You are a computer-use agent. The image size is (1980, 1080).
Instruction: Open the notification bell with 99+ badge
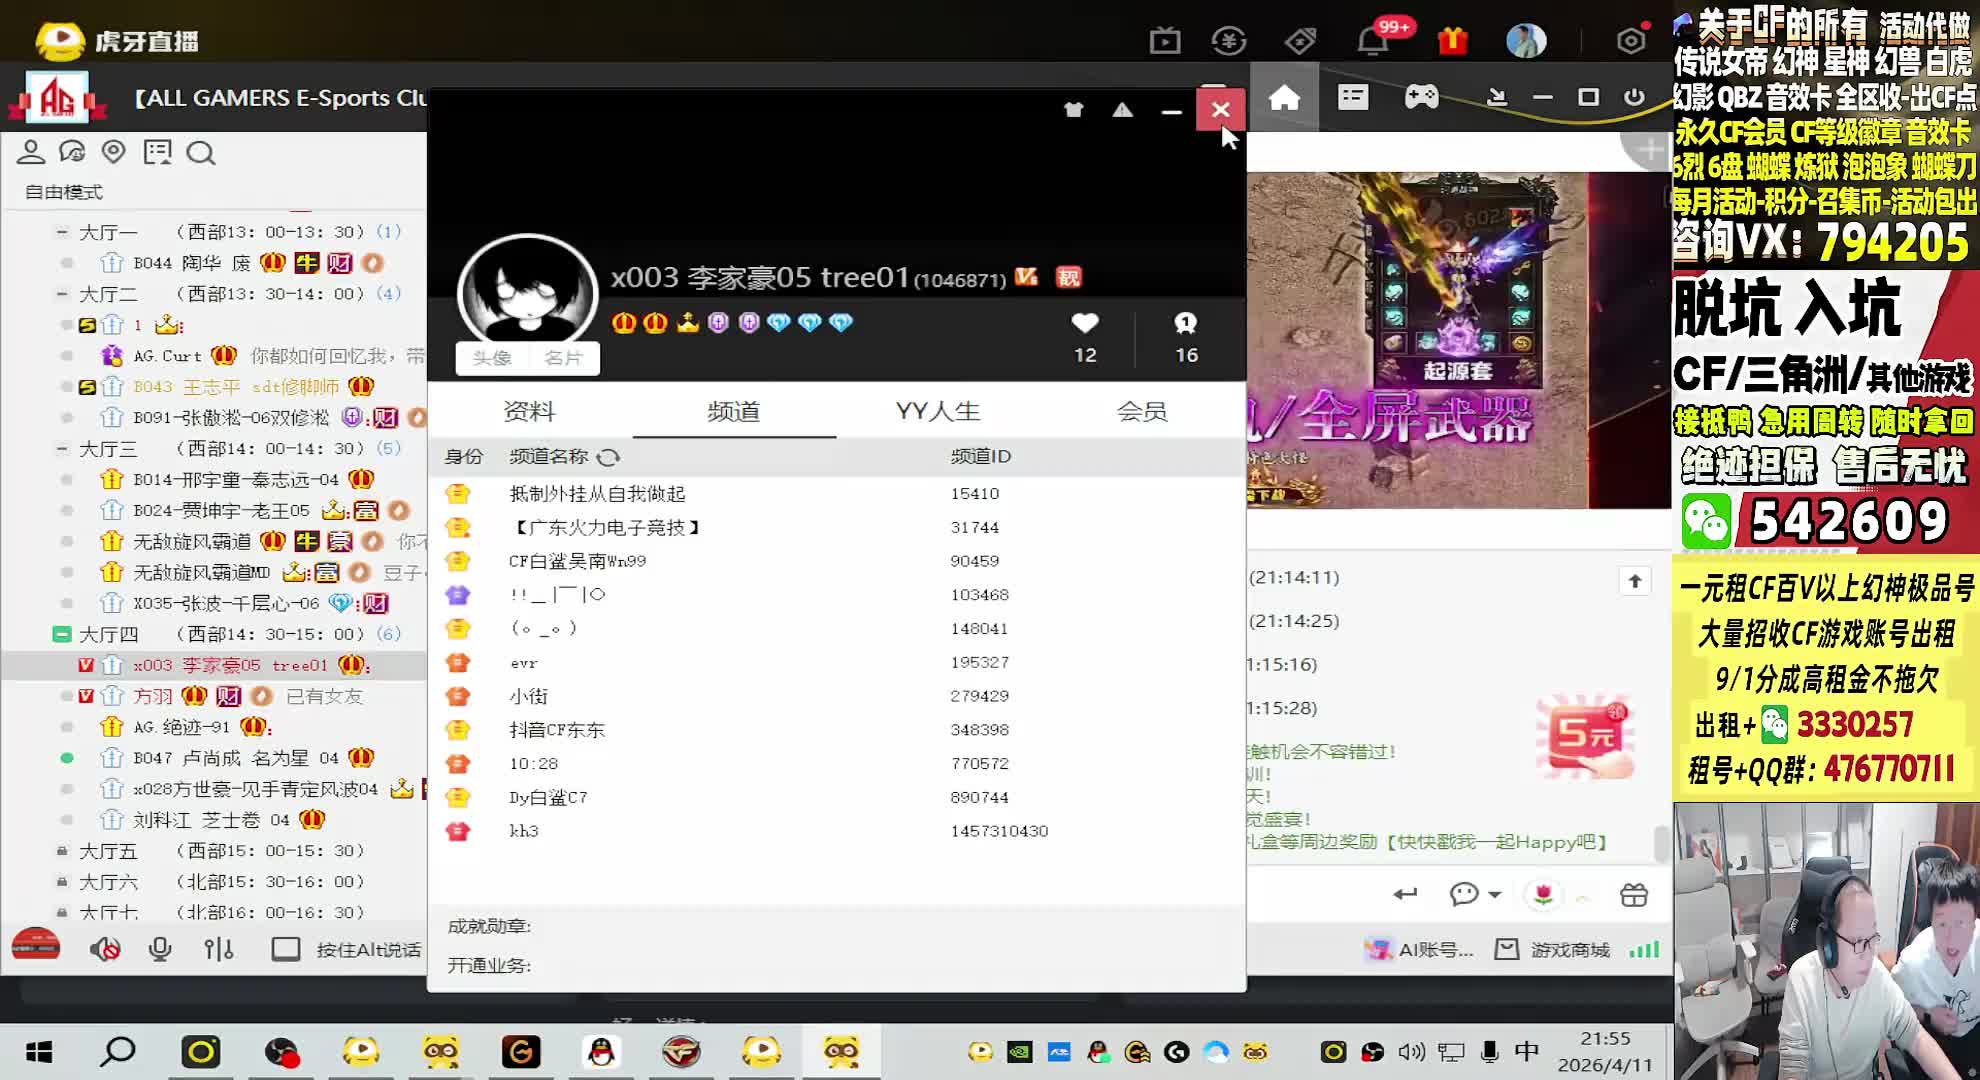pos(1372,41)
